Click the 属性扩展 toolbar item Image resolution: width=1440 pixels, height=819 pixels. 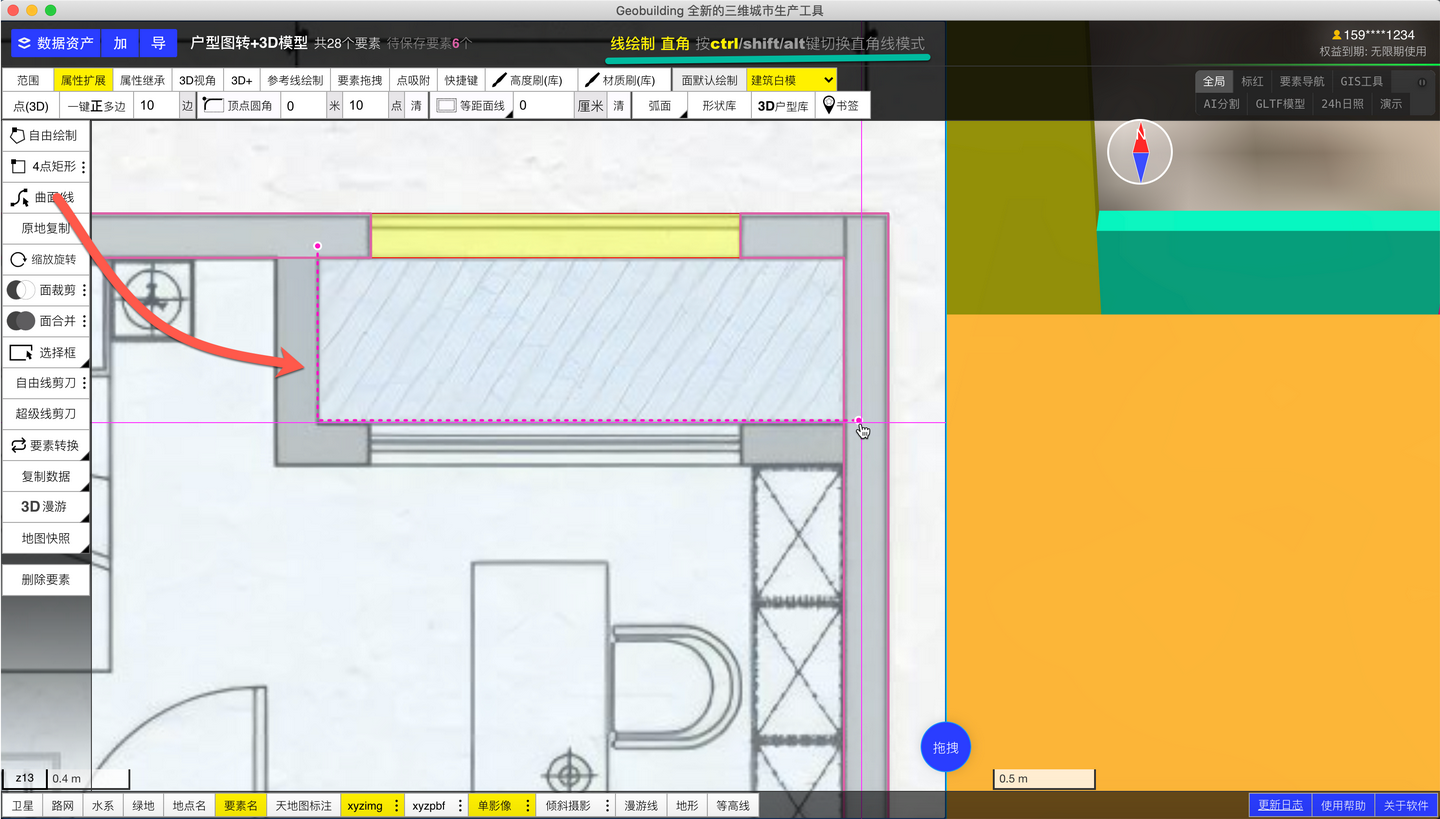pyautogui.click(x=83, y=80)
